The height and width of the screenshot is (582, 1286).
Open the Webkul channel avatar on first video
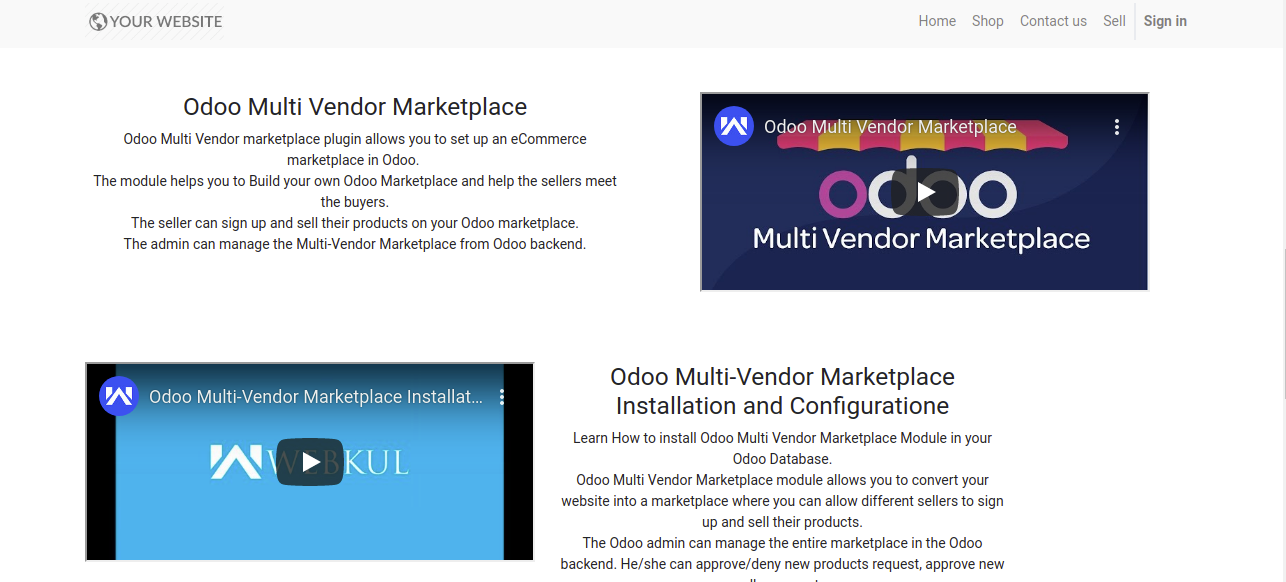click(x=733, y=126)
